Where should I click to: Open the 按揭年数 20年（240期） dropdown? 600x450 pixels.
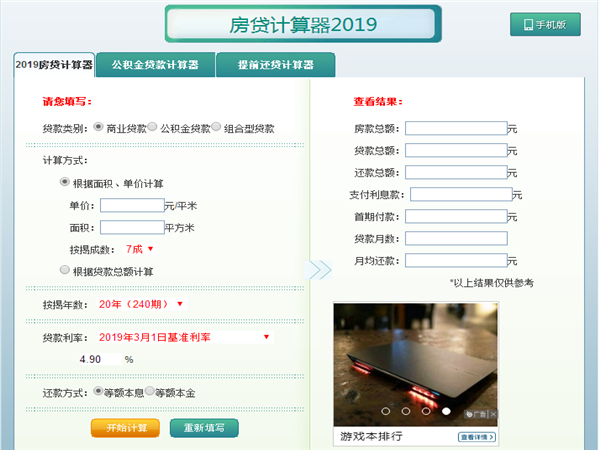[141, 304]
